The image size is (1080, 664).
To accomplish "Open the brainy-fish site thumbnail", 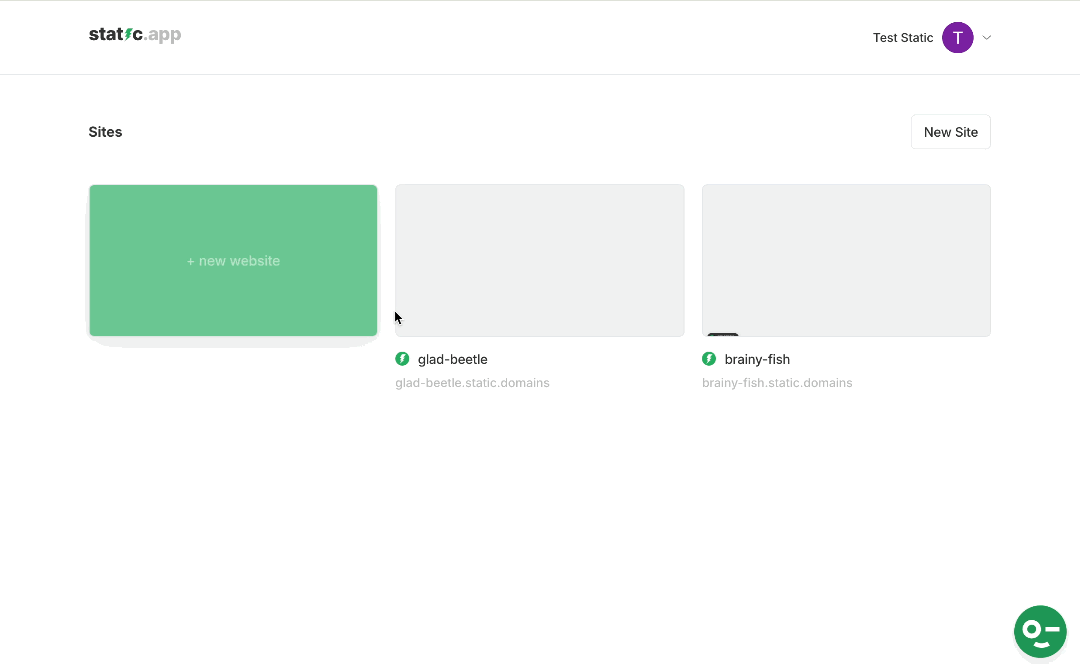I will pyautogui.click(x=846, y=260).
